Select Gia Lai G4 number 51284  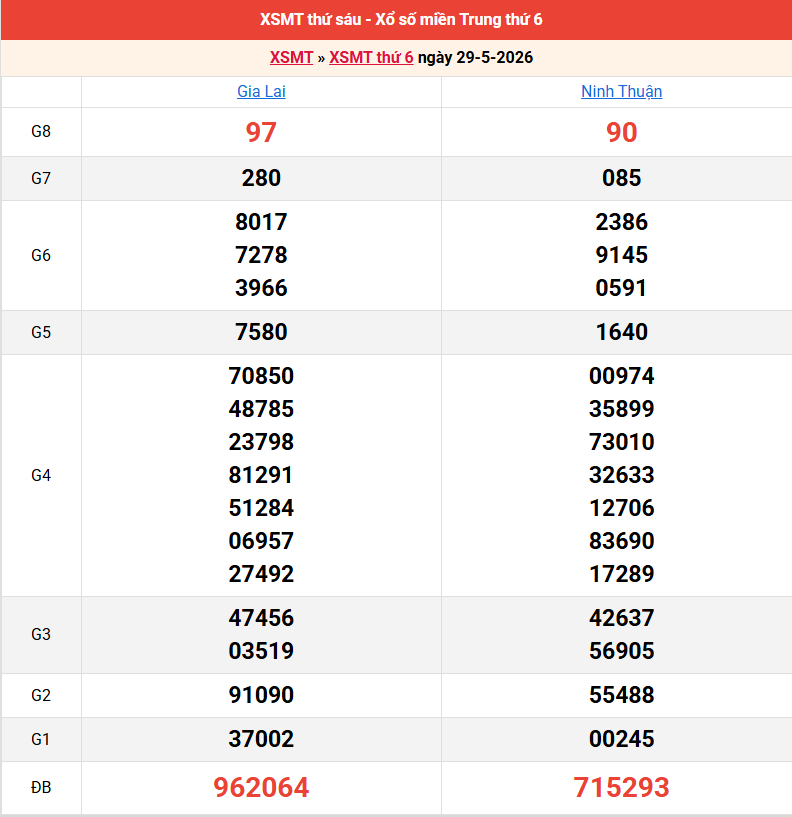click(x=261, y=508)
